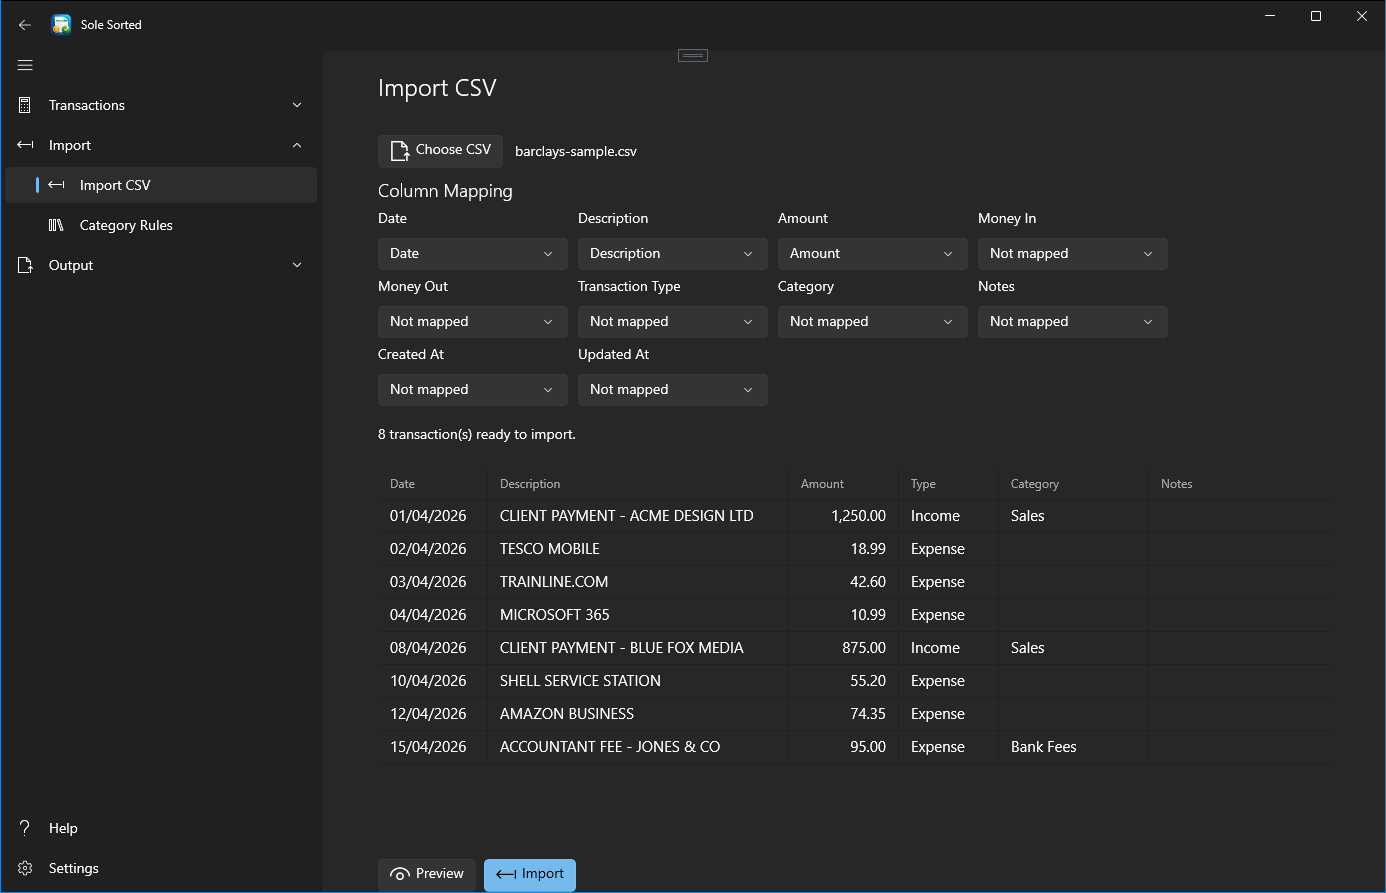The height and width of the screenshot is (893, 1386).
Task: Click the Amount column header in table
Action: [x=844, y=484]
